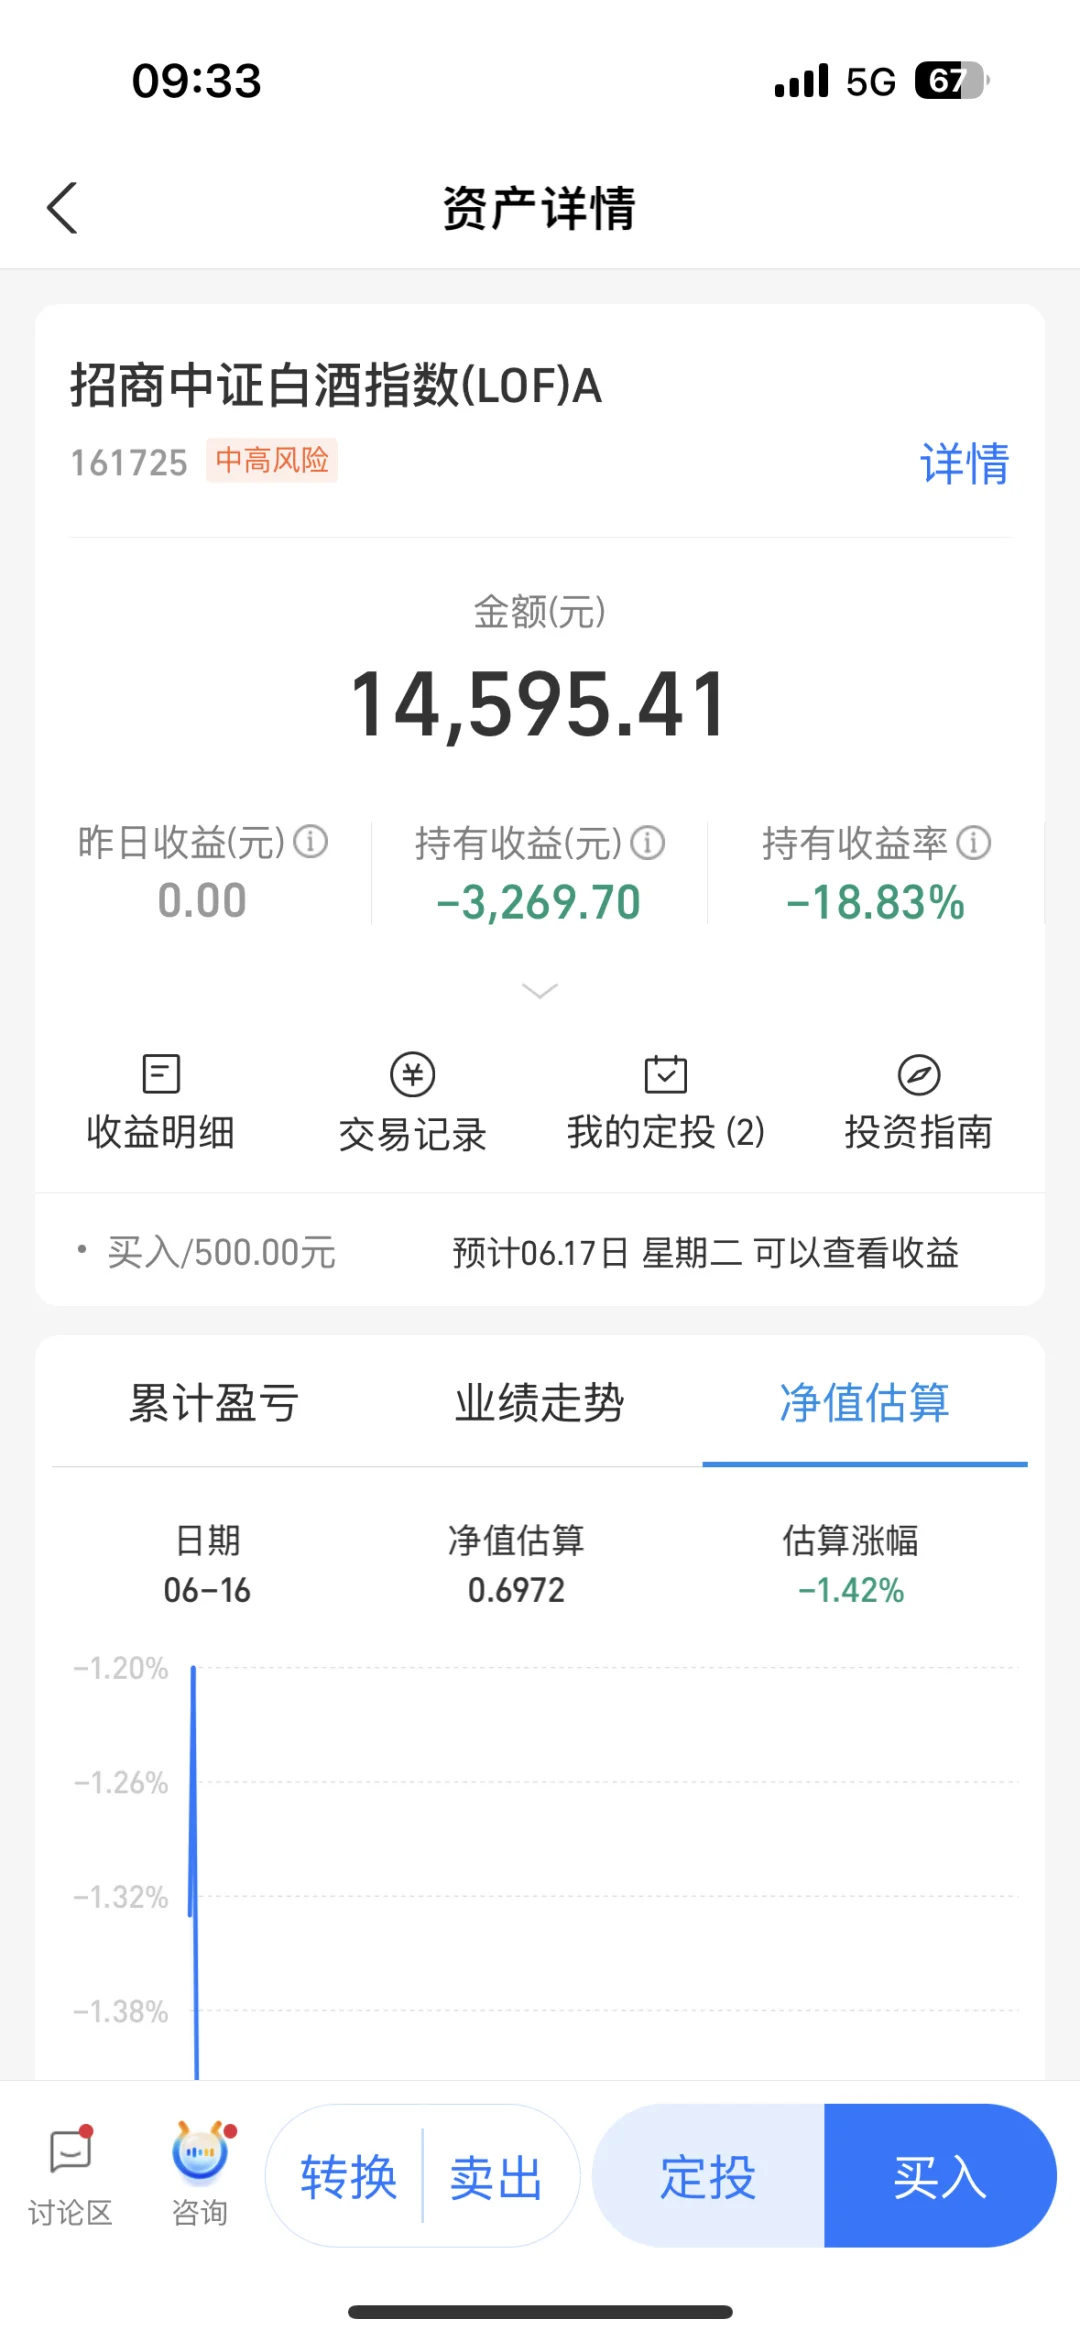
Task: Tap the 转换 button
Action: point(348,2177)
